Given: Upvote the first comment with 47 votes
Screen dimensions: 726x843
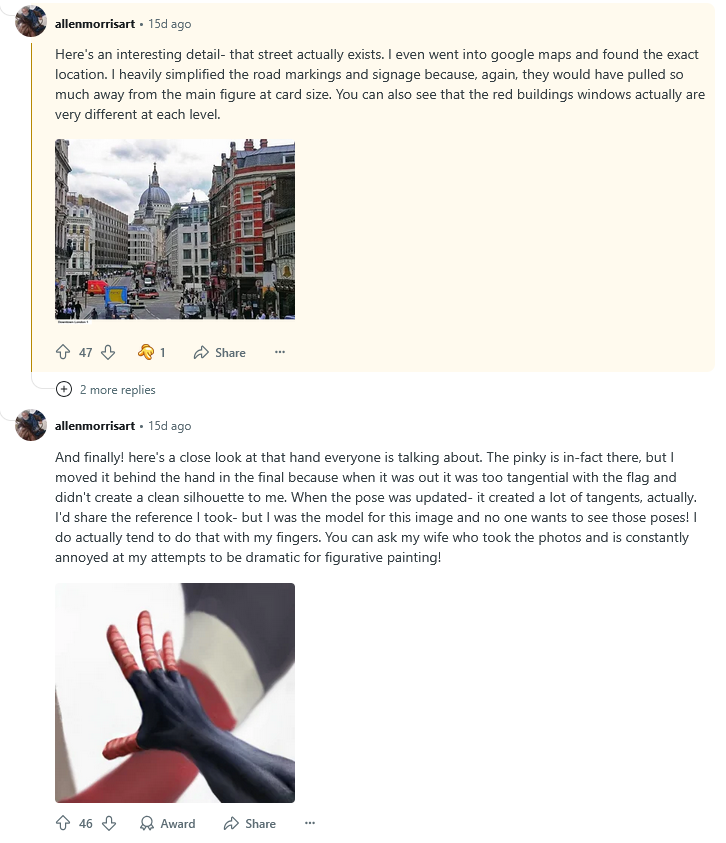Looking at the screenshot, I should tap(63, 352).
